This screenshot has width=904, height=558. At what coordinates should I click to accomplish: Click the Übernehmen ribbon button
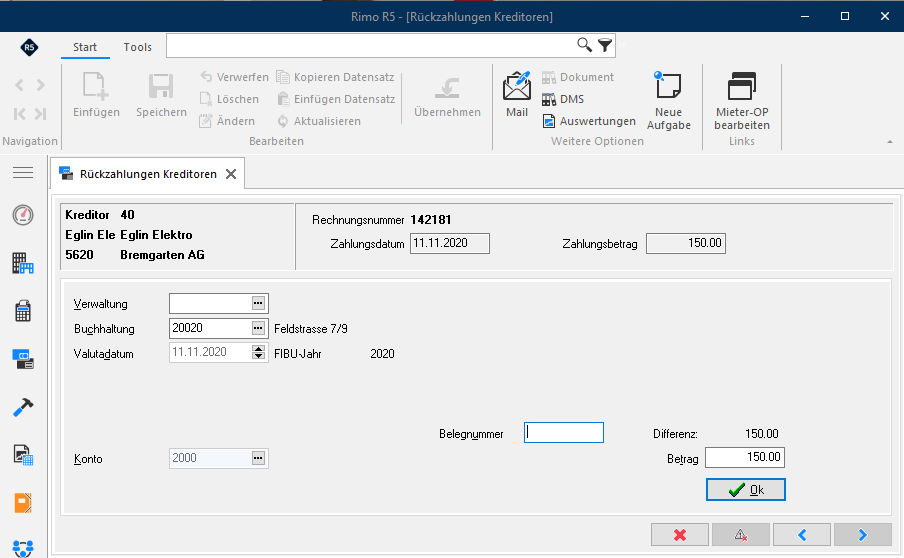pyautogui.click(x=447, y=97)
